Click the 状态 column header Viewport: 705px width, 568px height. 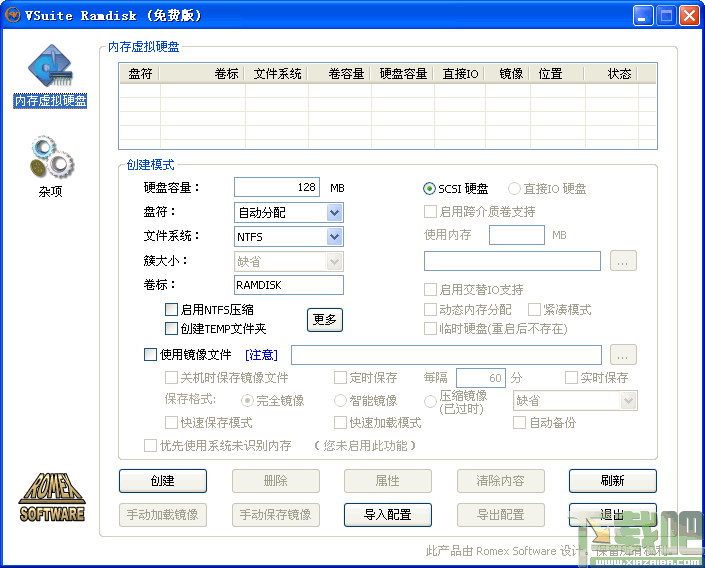tap(611, 73)
